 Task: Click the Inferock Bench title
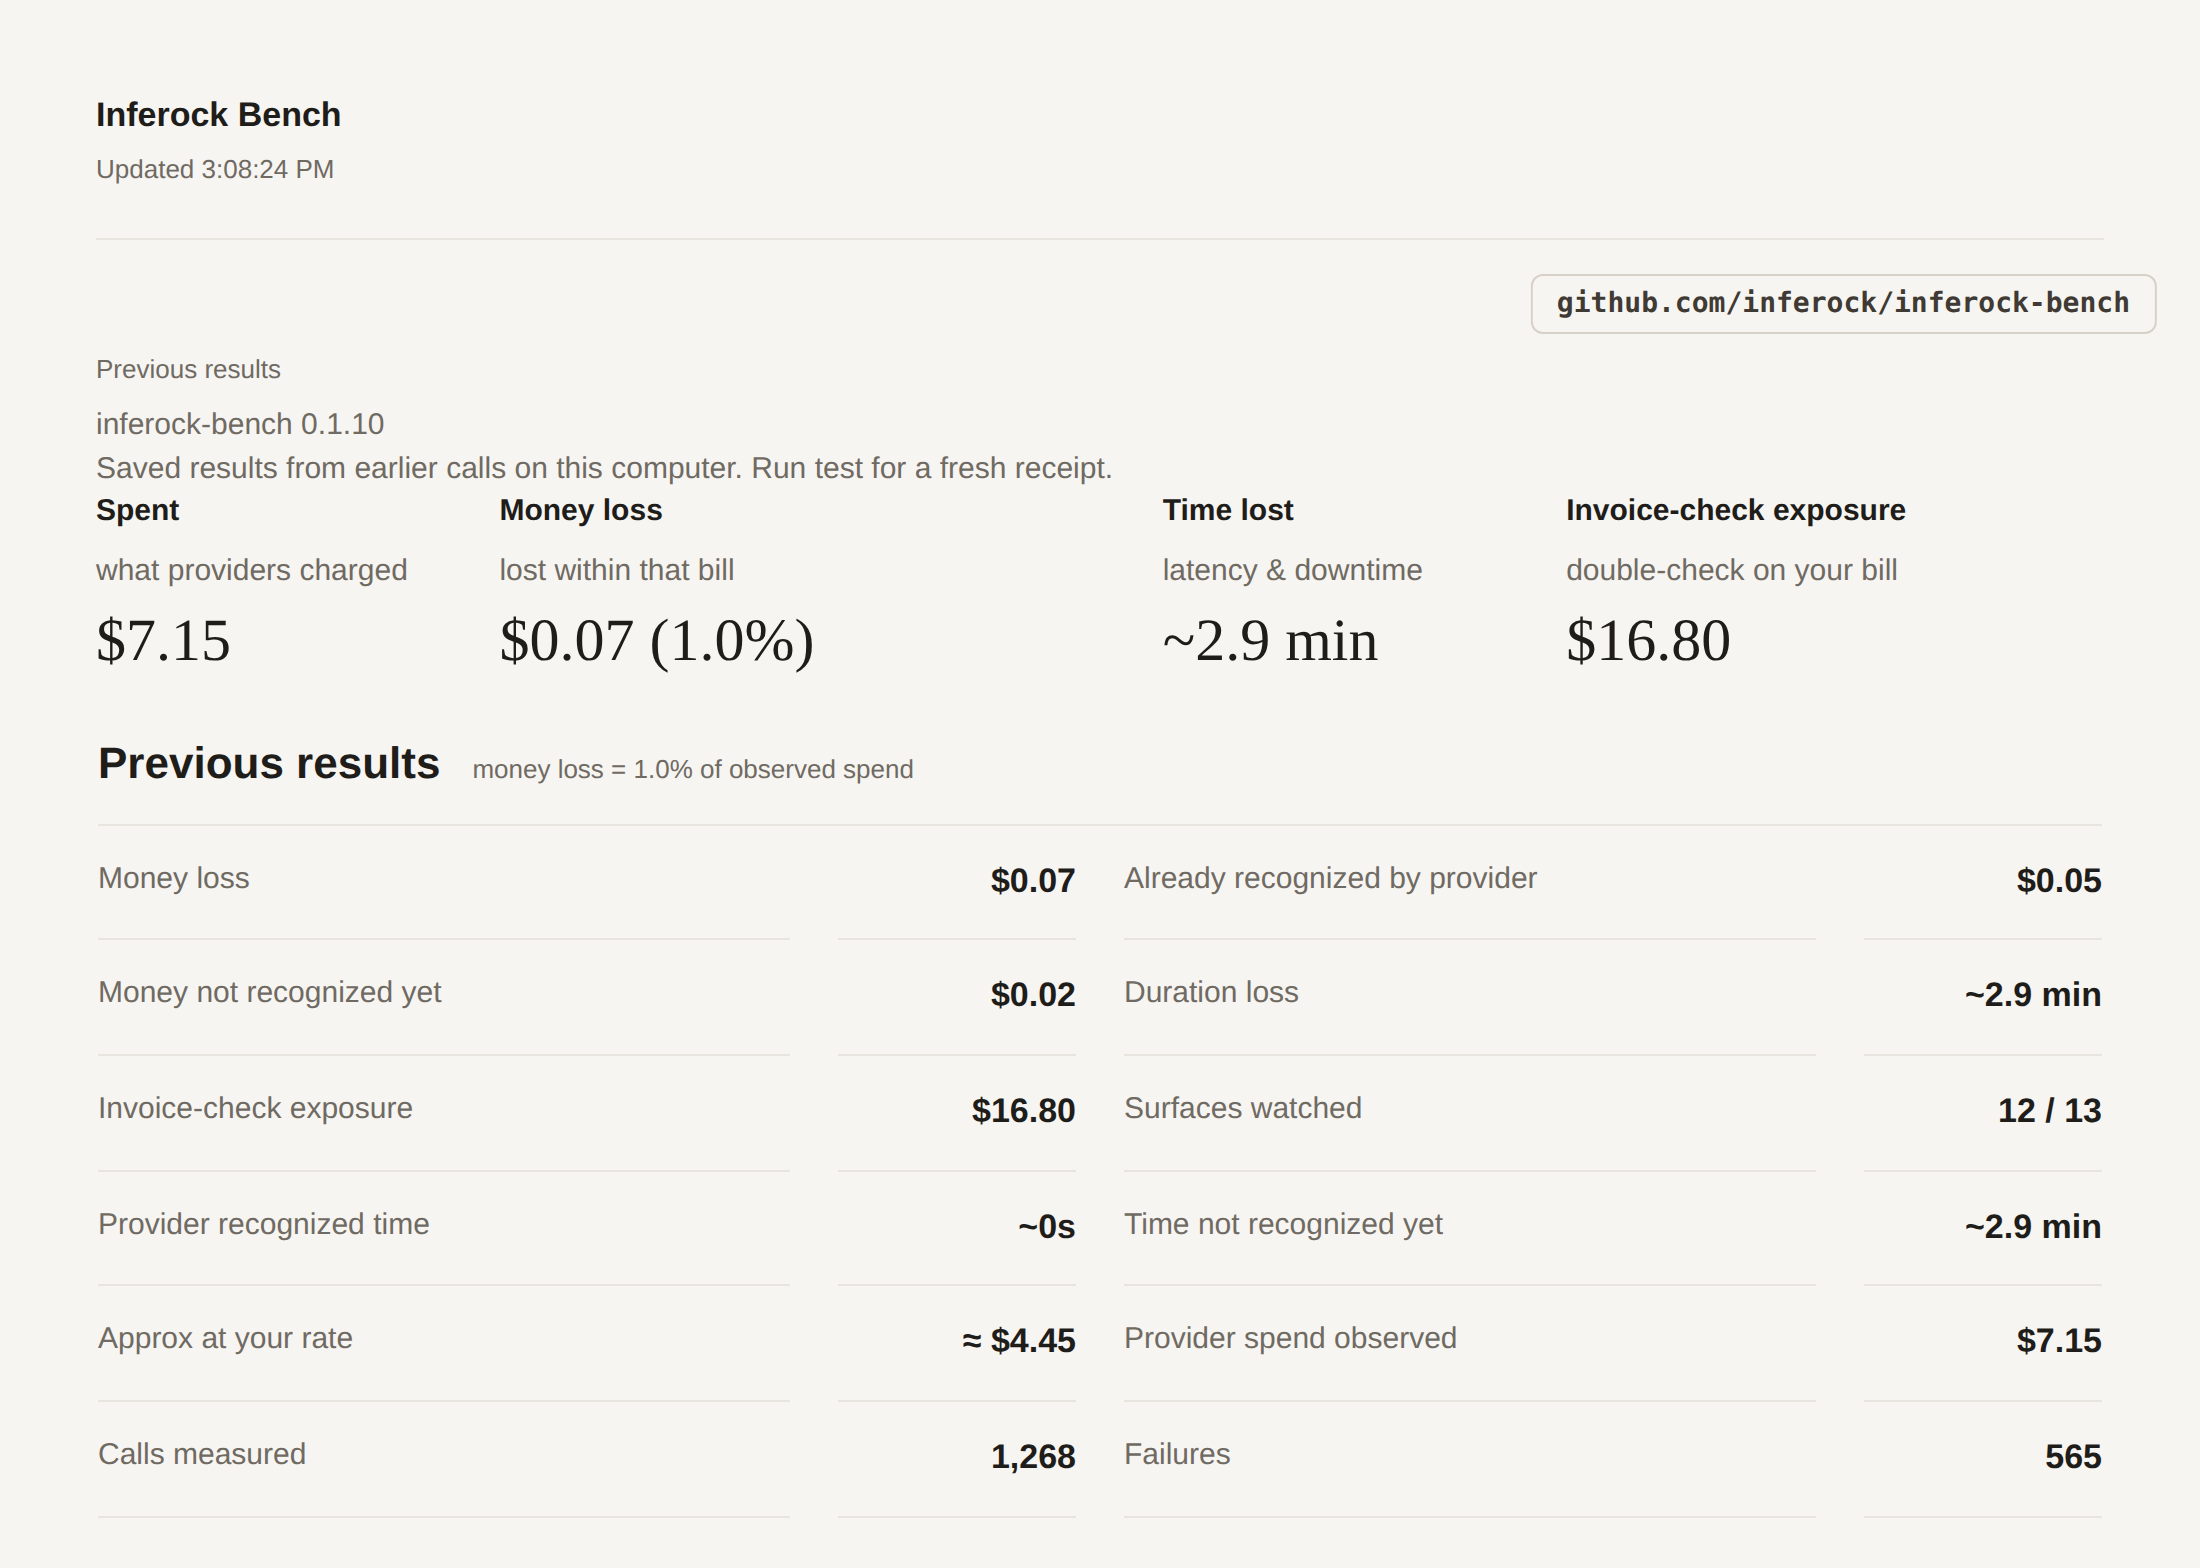(x=218, y=114)
